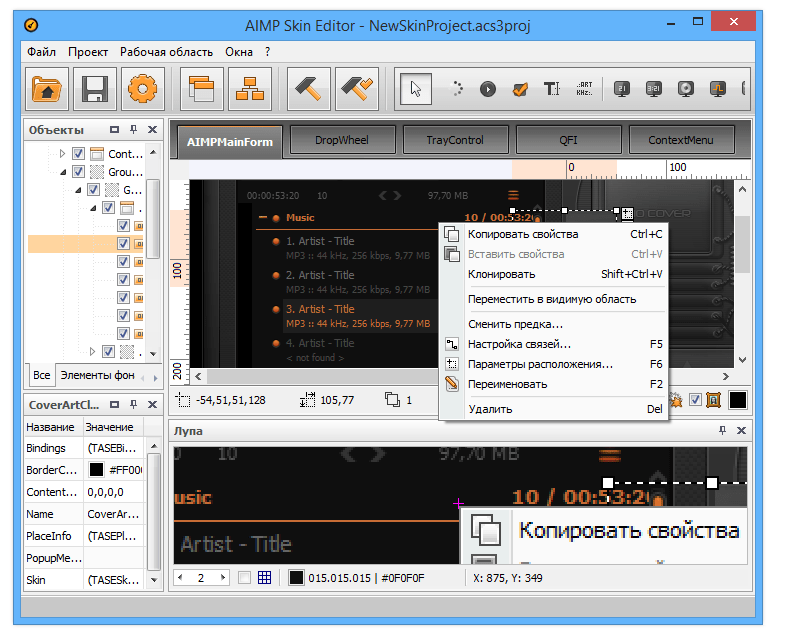The image size is (787, 640).
Task: Toggle the empty checkbox in Лупа toolbar
Action: click(x=244, y=578)
